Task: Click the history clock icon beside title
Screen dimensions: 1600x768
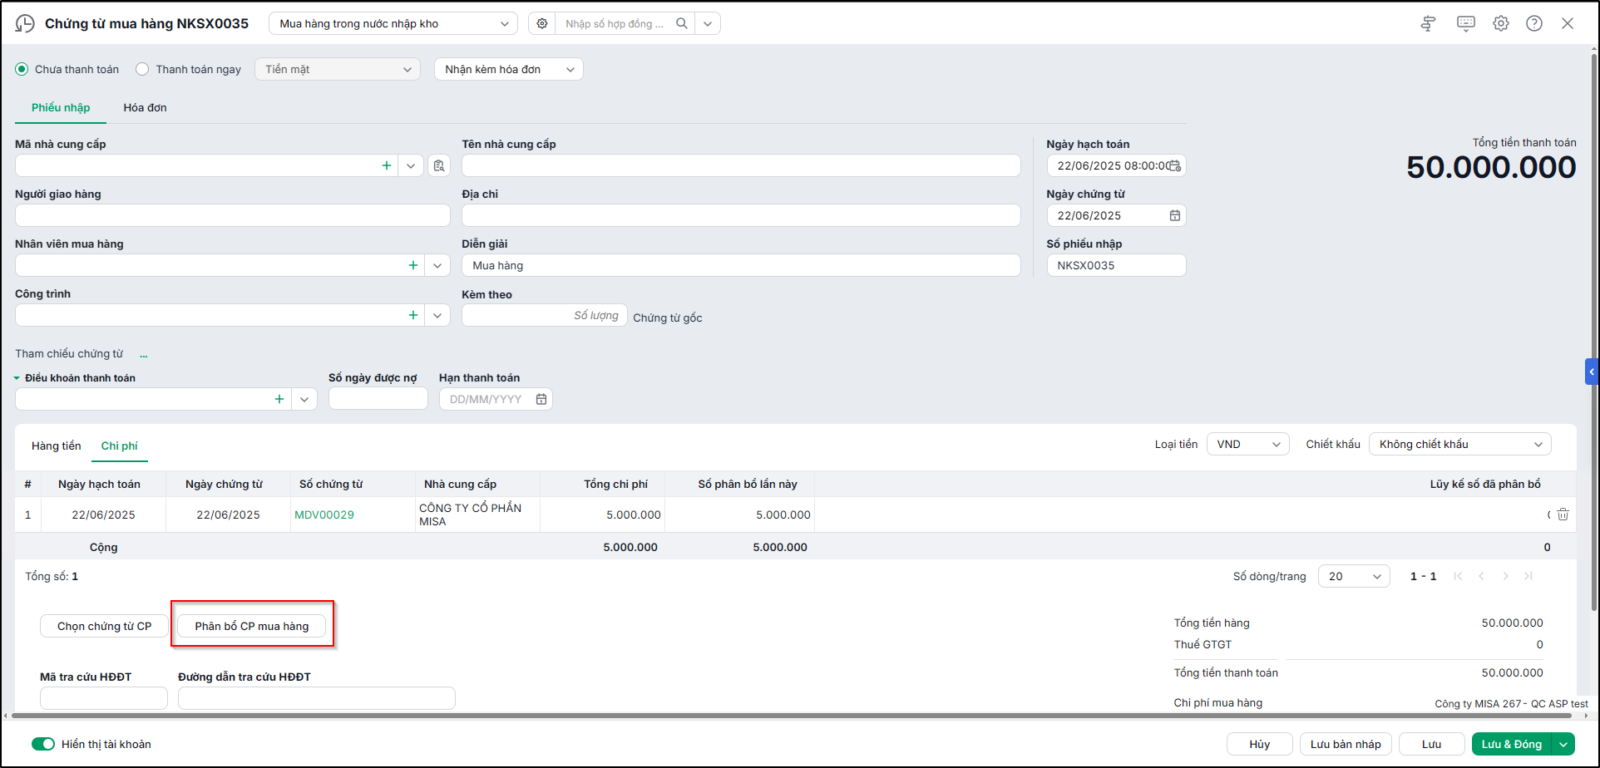Action: tap(25, 23)
